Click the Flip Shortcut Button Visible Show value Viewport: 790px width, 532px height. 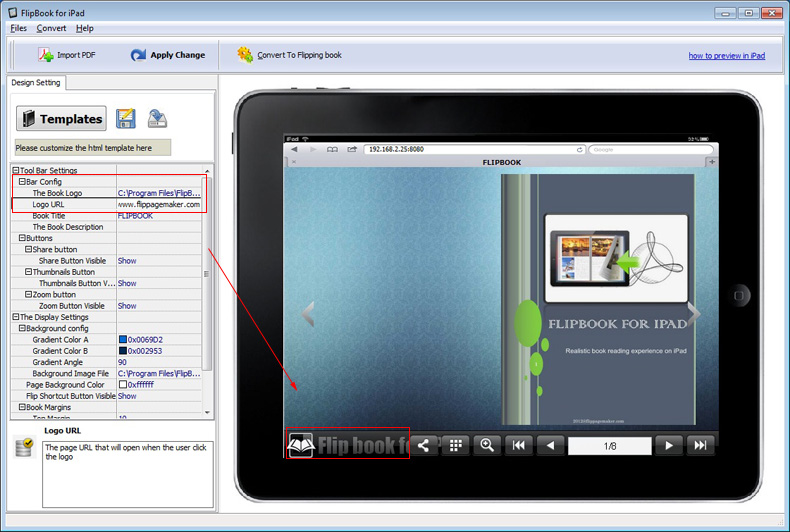click(x=127, y=396)
